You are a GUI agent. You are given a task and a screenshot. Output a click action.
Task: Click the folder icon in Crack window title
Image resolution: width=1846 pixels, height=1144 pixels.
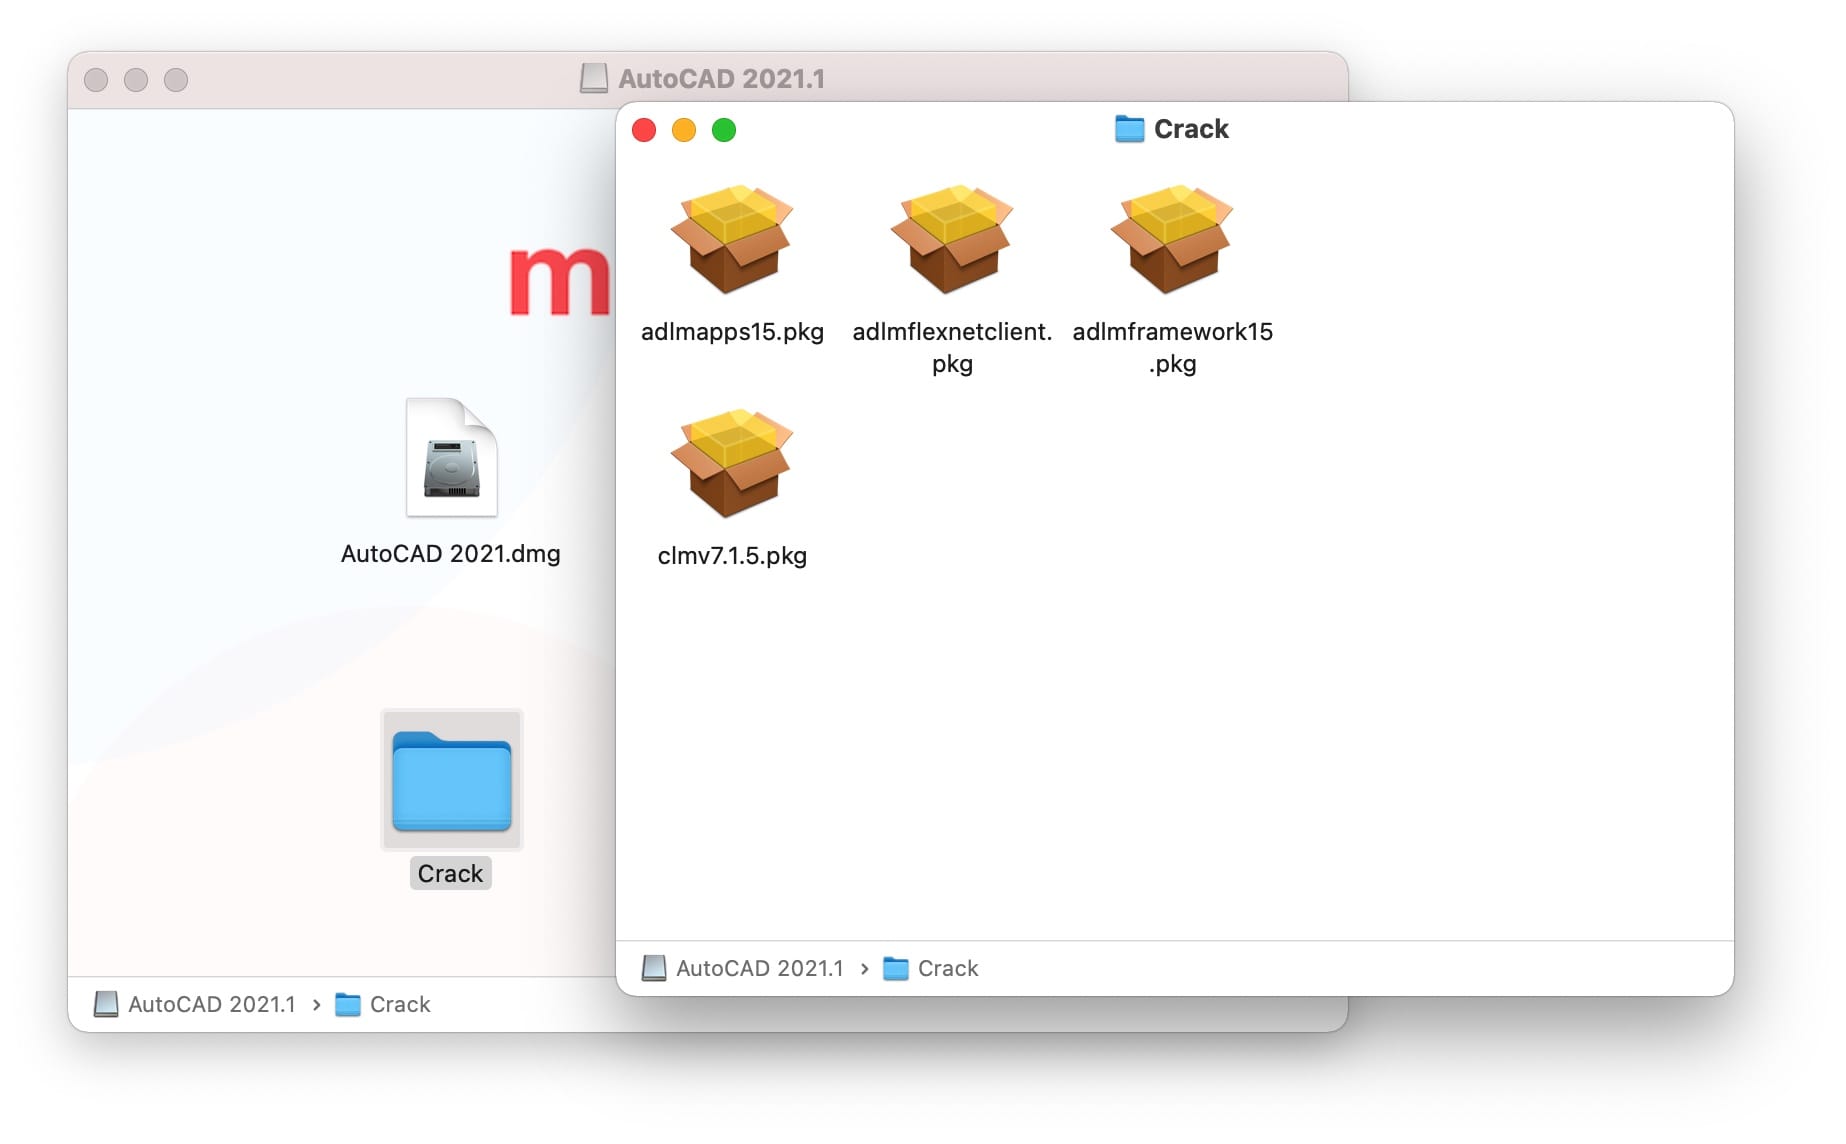[x=1129, y=129]
